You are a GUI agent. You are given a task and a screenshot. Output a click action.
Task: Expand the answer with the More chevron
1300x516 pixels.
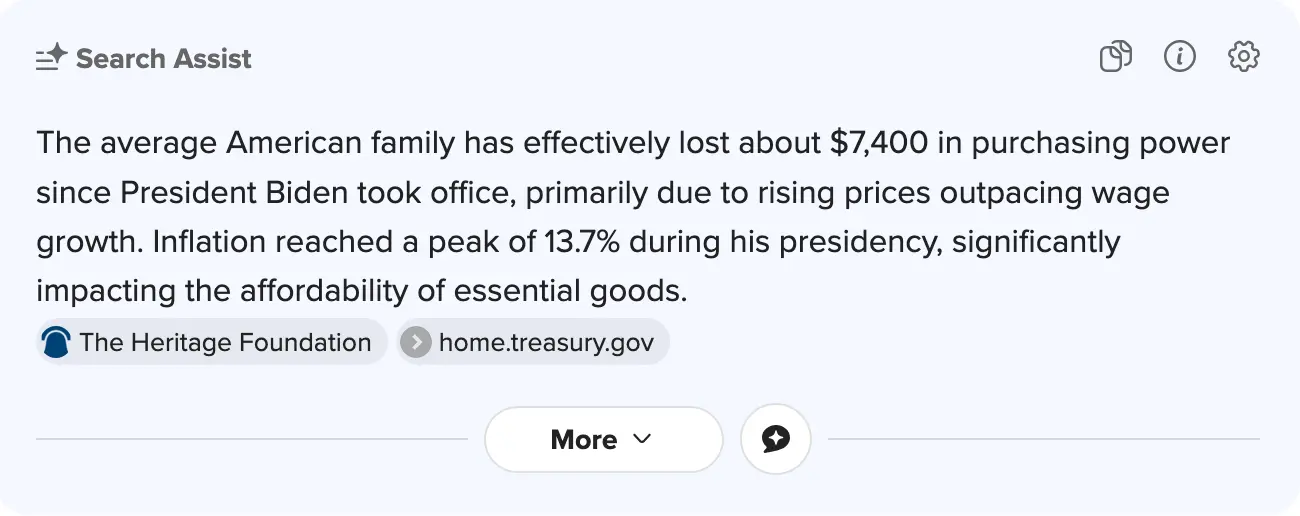642,439
